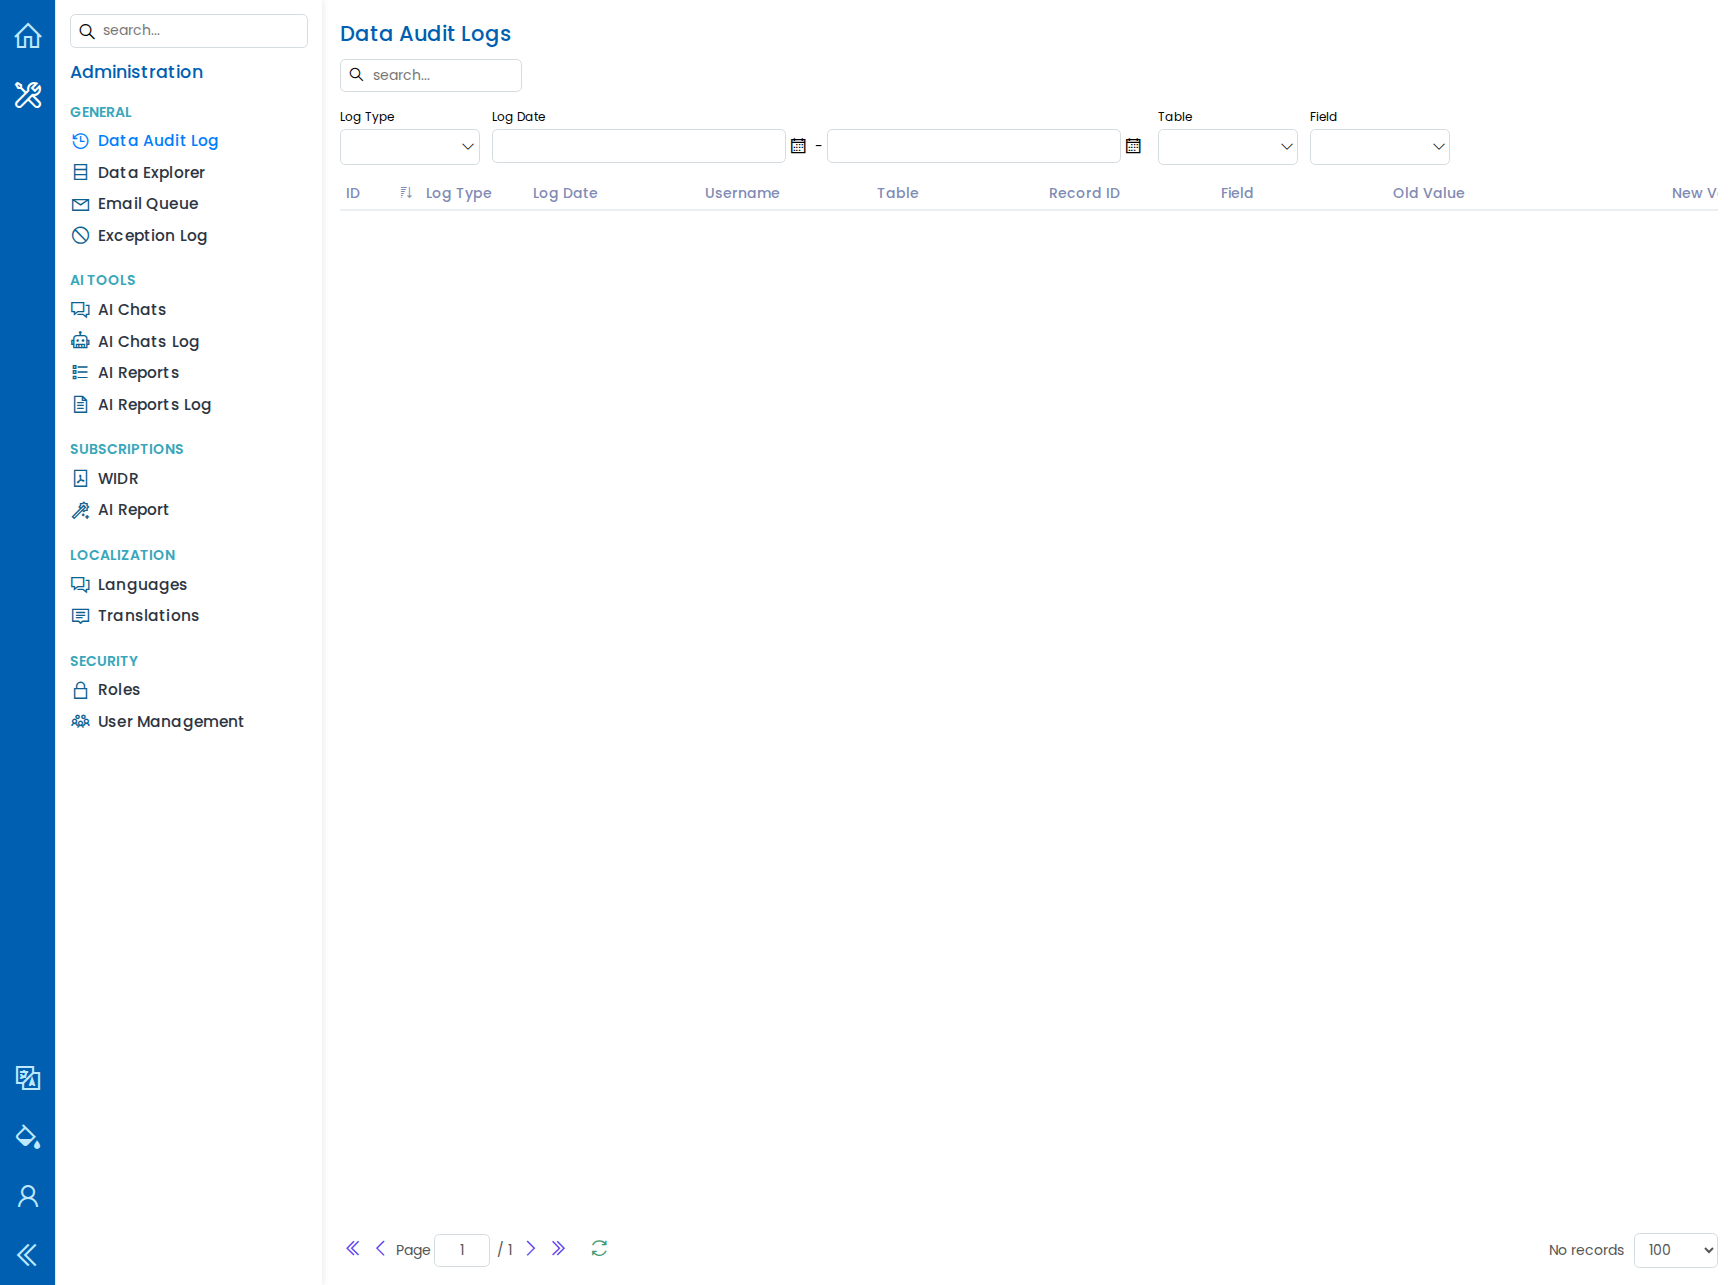Screen dimensions: 1735x1285
Task: Open User Management page
Action: point(170,721)
